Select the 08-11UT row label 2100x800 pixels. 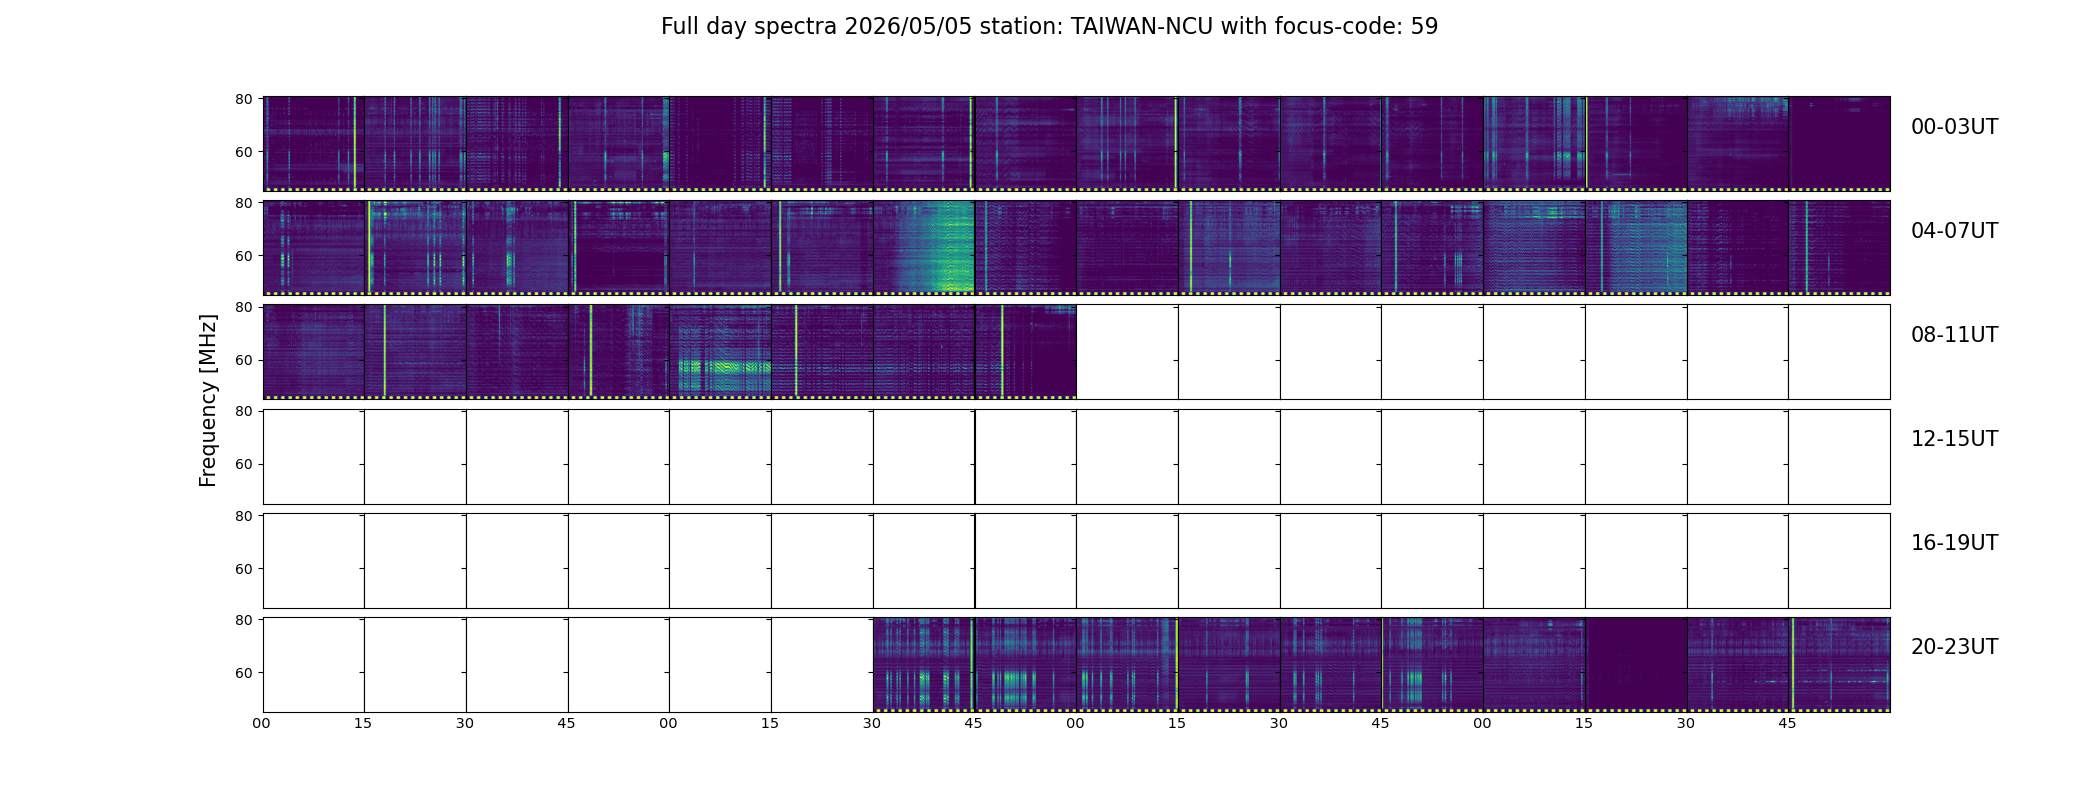[1954, 335]
